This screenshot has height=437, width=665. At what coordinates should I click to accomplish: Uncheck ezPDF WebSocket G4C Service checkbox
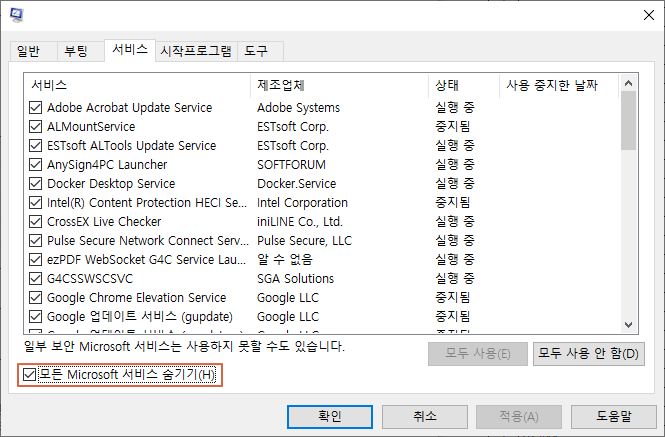(36, 260)
